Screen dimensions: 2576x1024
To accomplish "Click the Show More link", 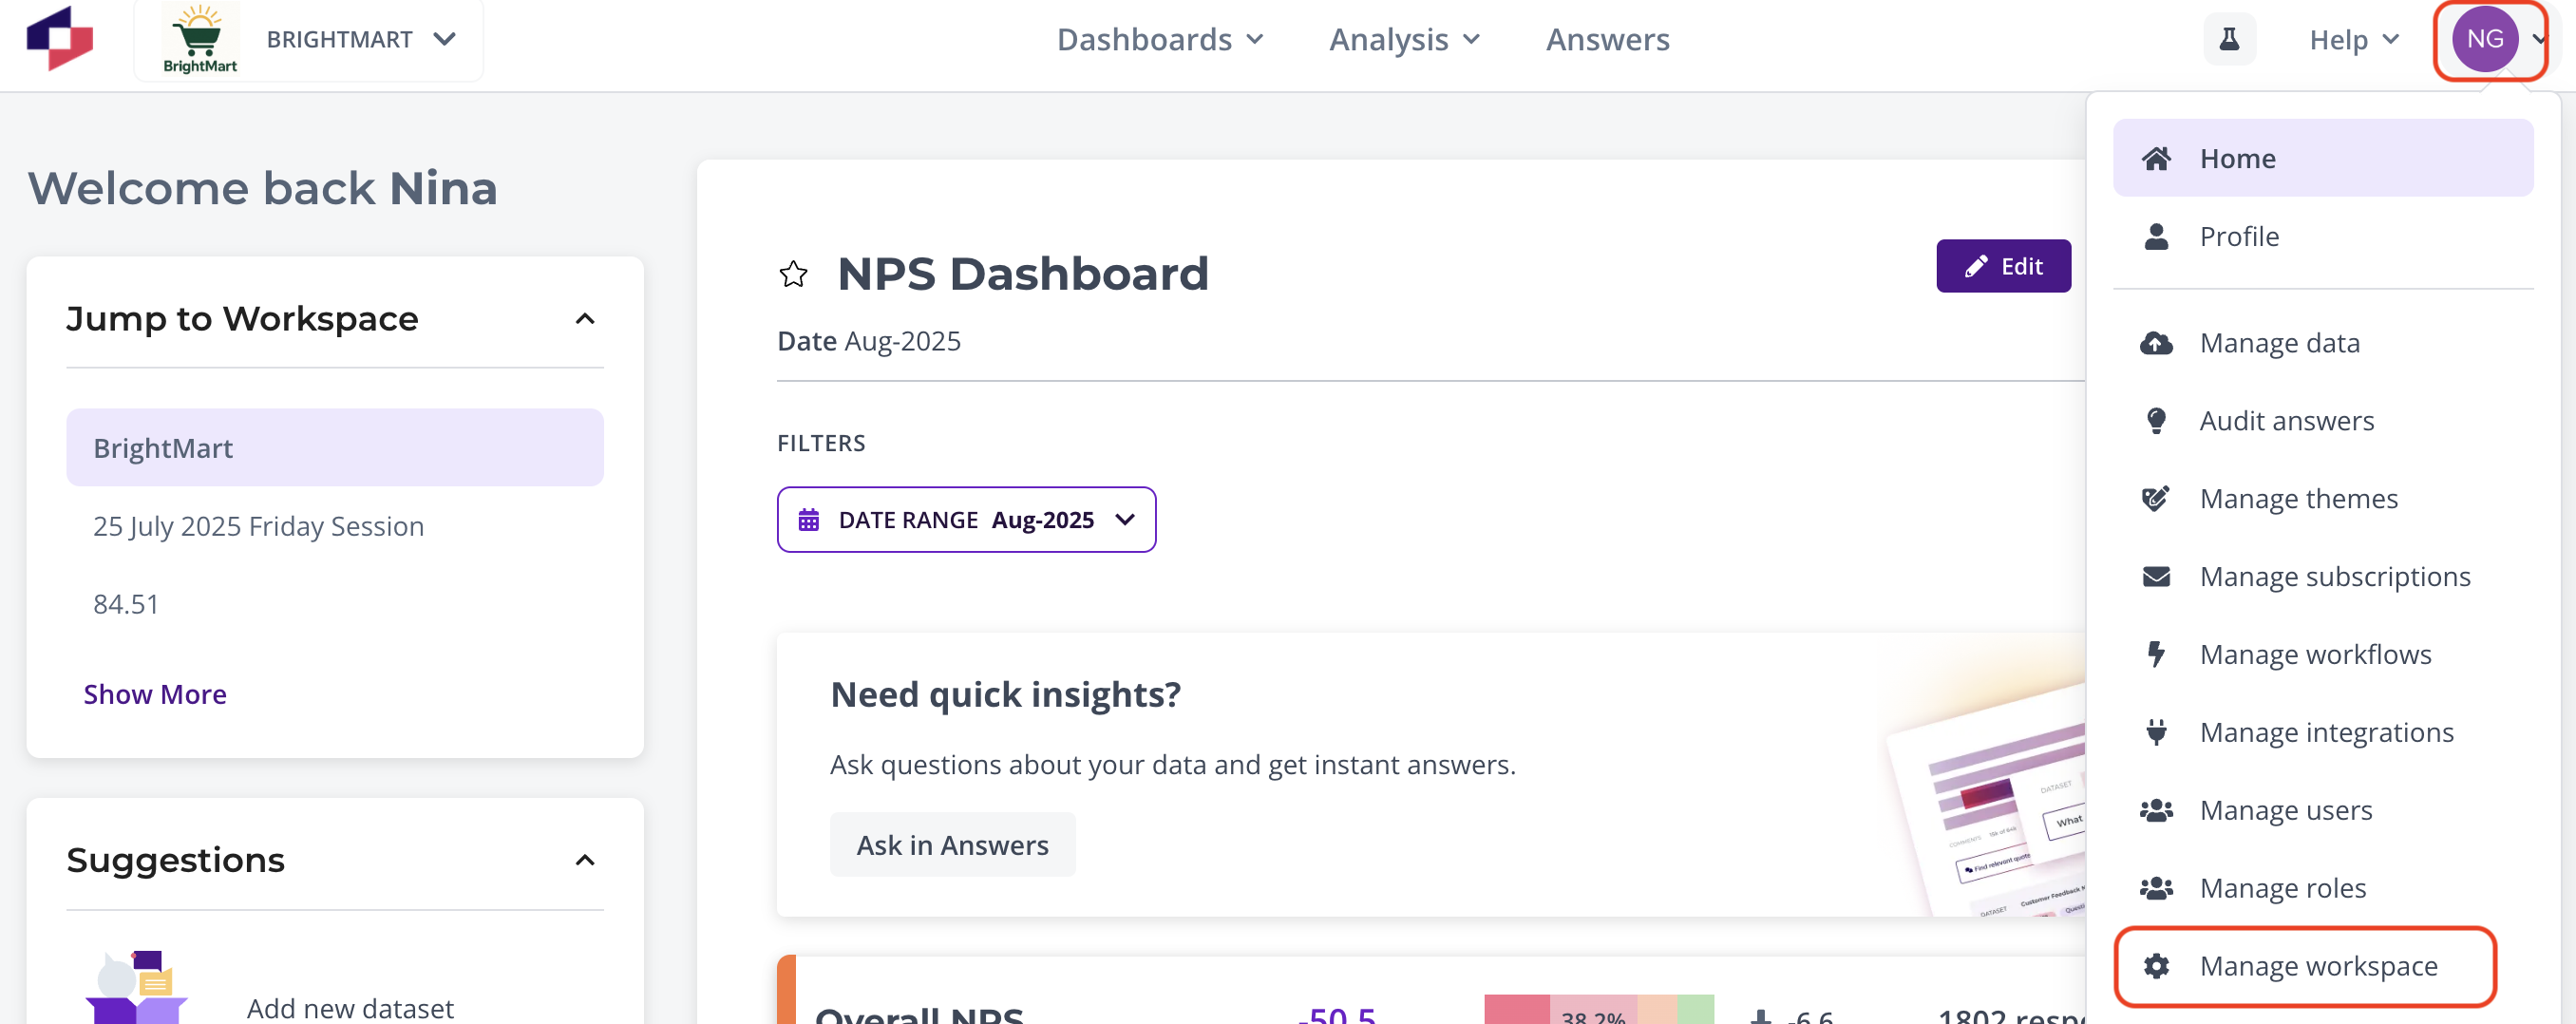I will (155, 694).
